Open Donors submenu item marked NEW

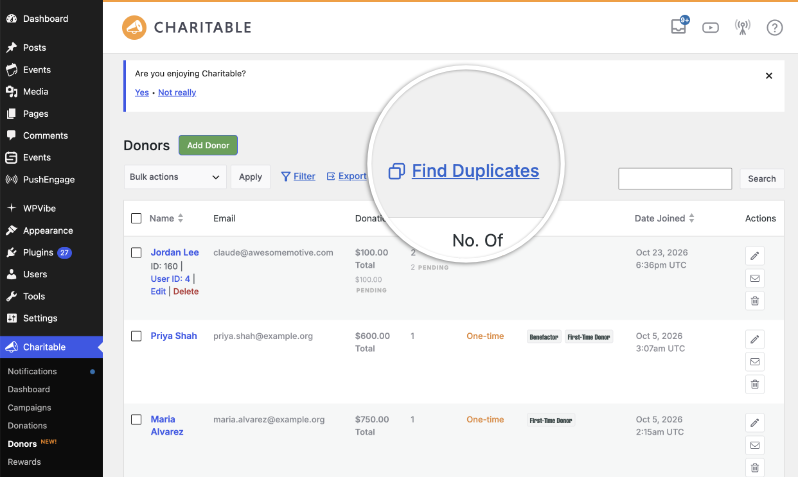[x=22, y=444]
